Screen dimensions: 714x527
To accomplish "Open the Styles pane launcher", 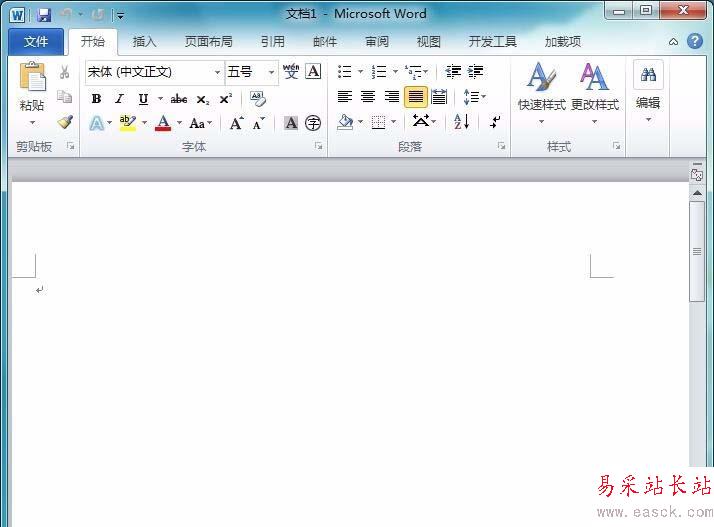I will tap(616, 146).
